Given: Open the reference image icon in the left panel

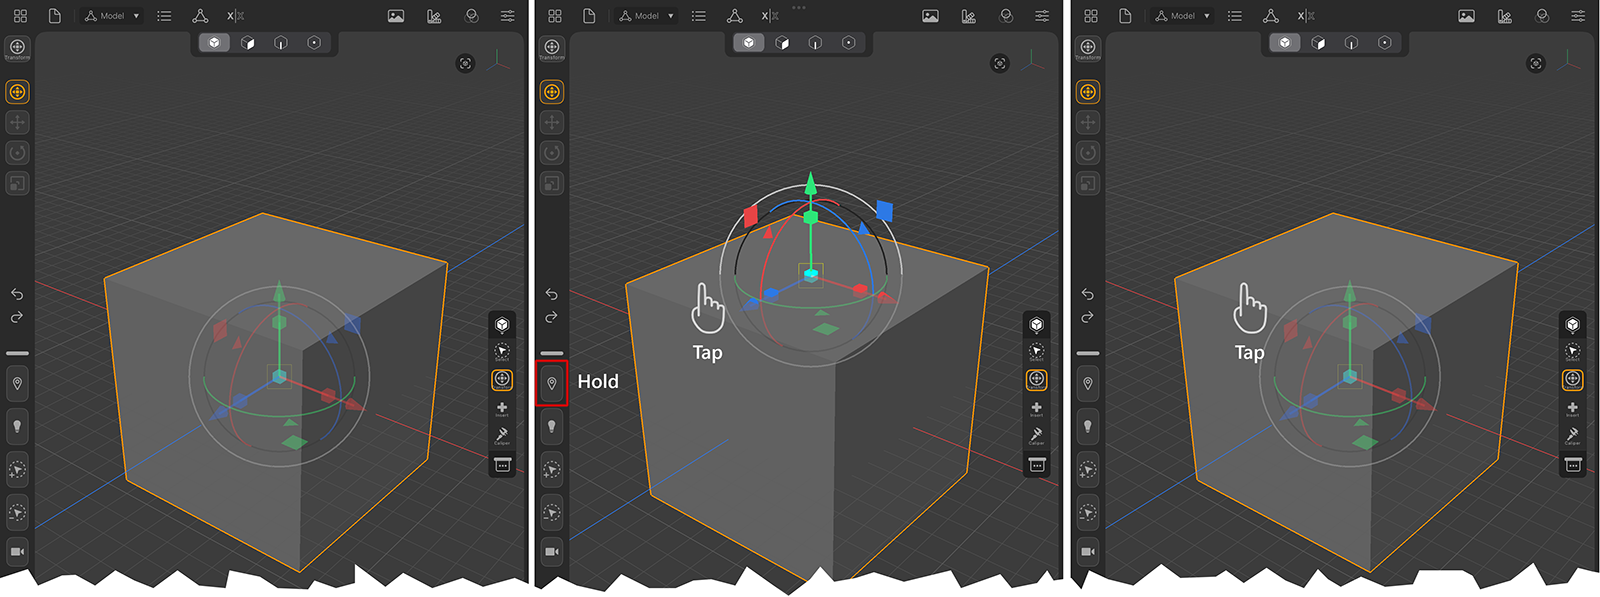Looking at the screenshot, I should click(x=396, y=16).
